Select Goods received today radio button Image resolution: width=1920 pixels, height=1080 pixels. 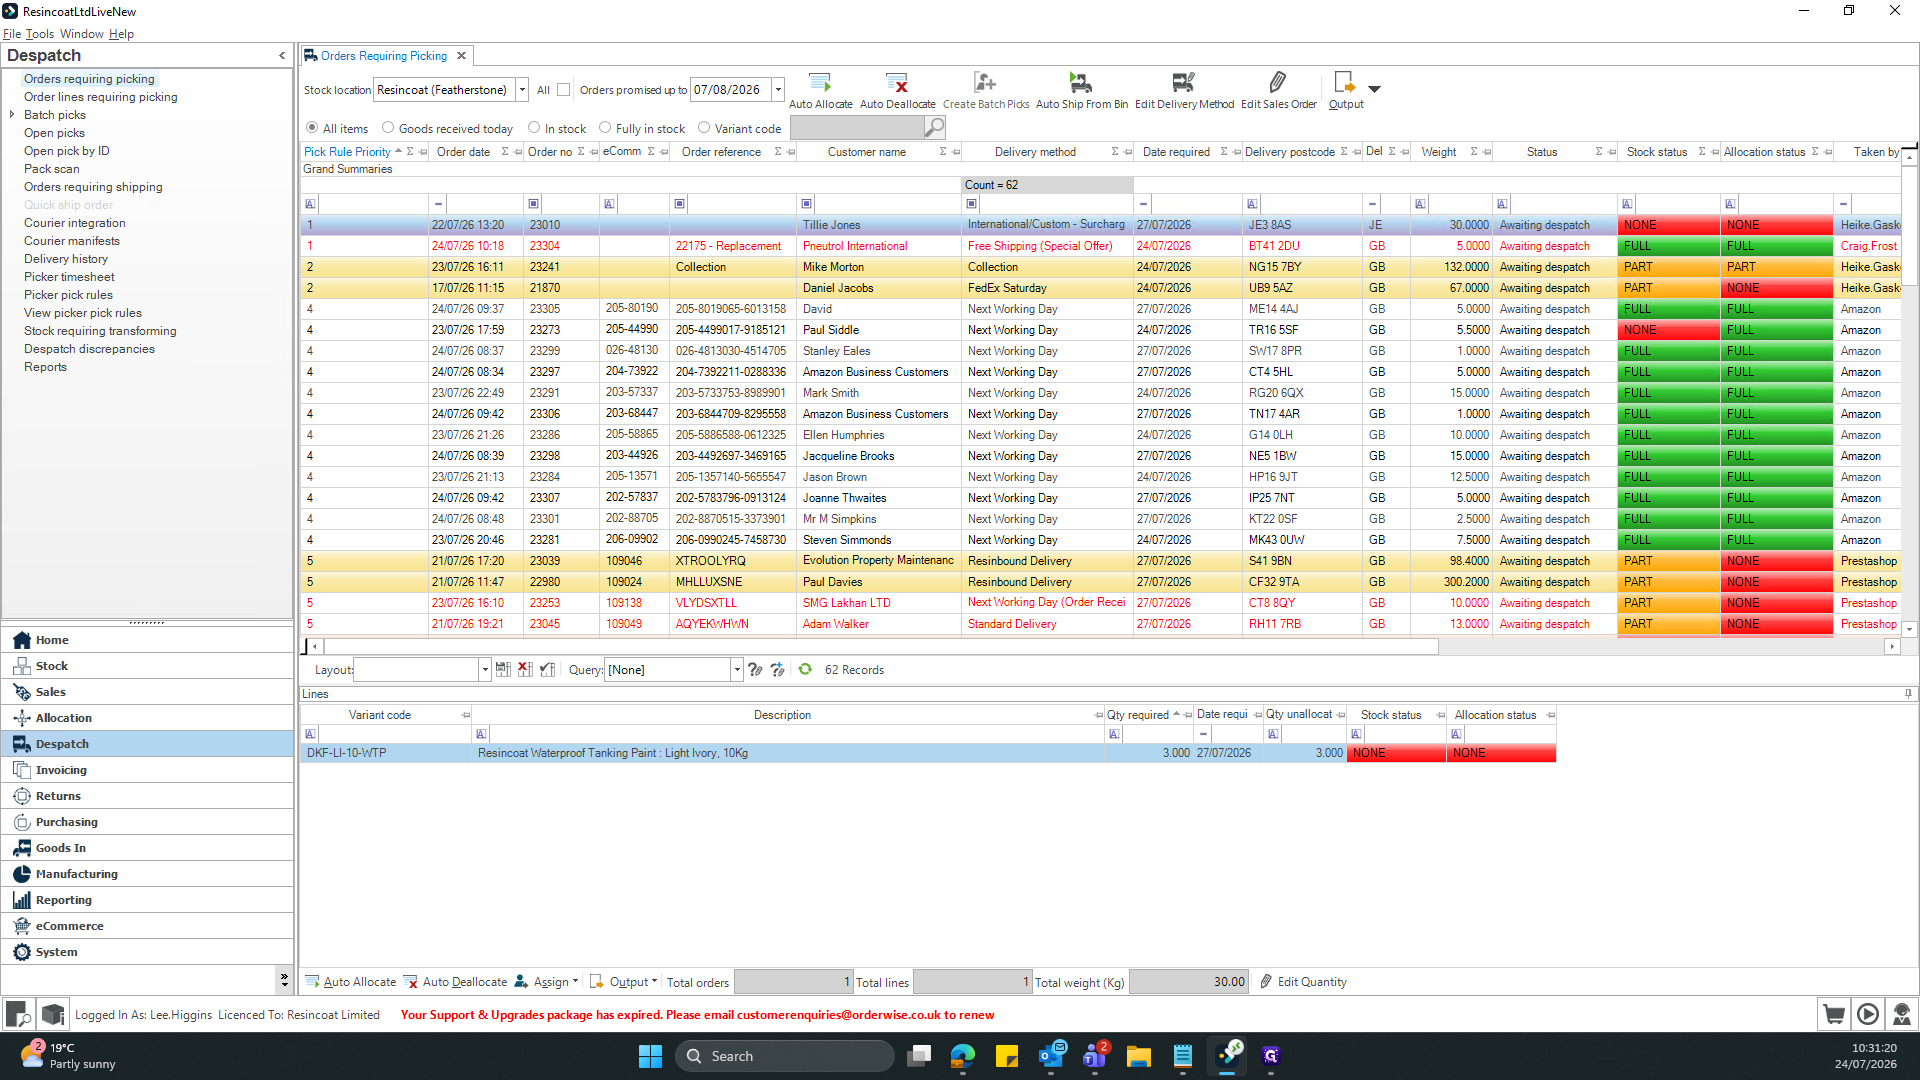(x=388, y=128)
